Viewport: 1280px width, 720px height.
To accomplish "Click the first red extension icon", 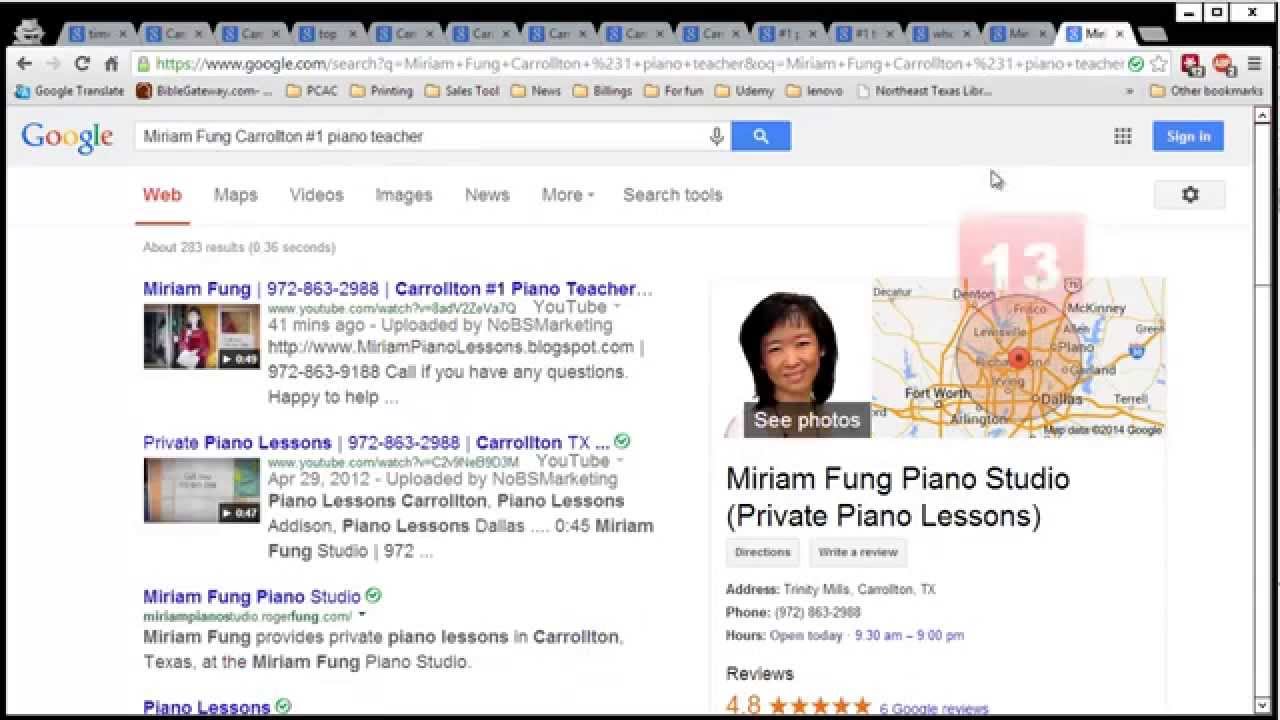I will pos(1192,64).
